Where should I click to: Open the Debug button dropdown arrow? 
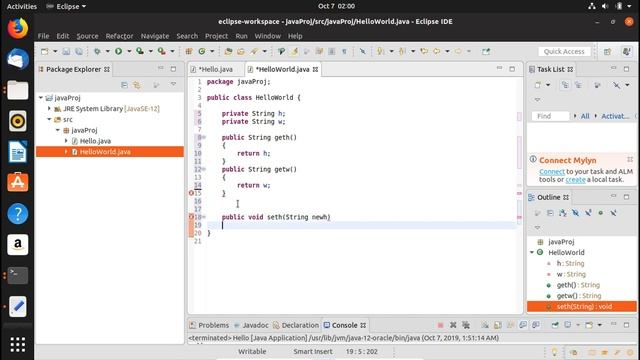coord(108,51)
